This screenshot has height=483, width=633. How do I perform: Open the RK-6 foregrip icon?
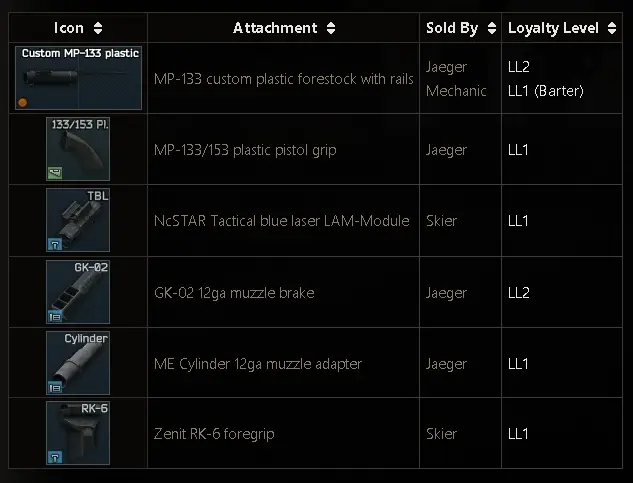point(78,433)
